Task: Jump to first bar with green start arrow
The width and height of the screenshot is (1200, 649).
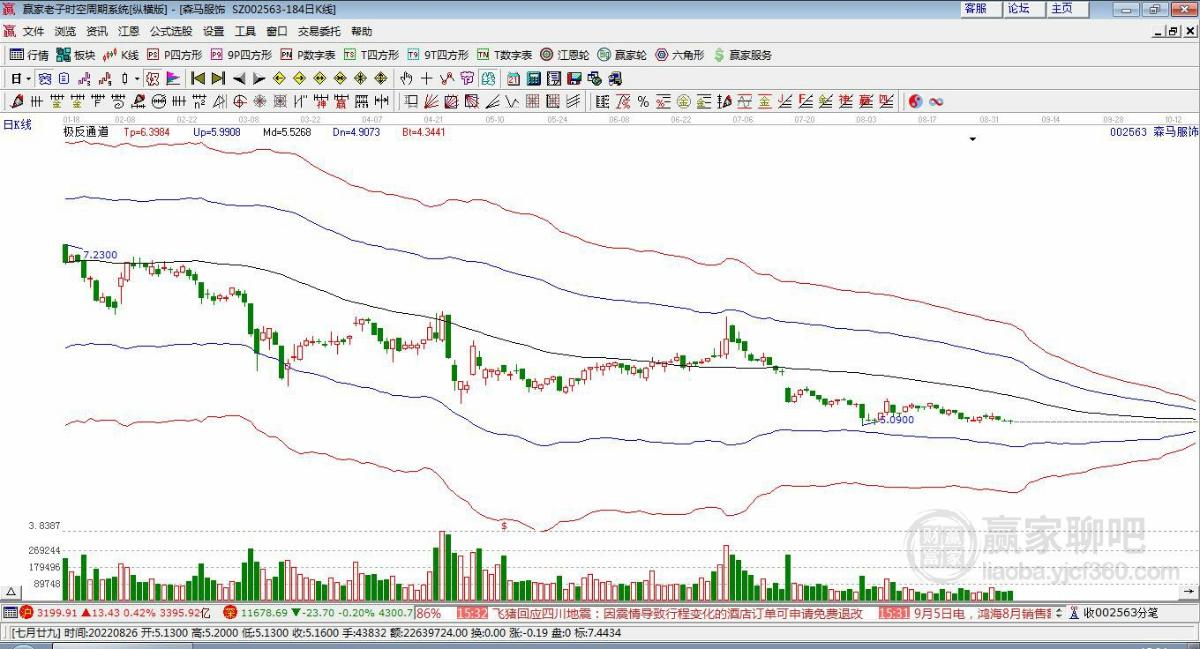Action: [x=198, y=78]
